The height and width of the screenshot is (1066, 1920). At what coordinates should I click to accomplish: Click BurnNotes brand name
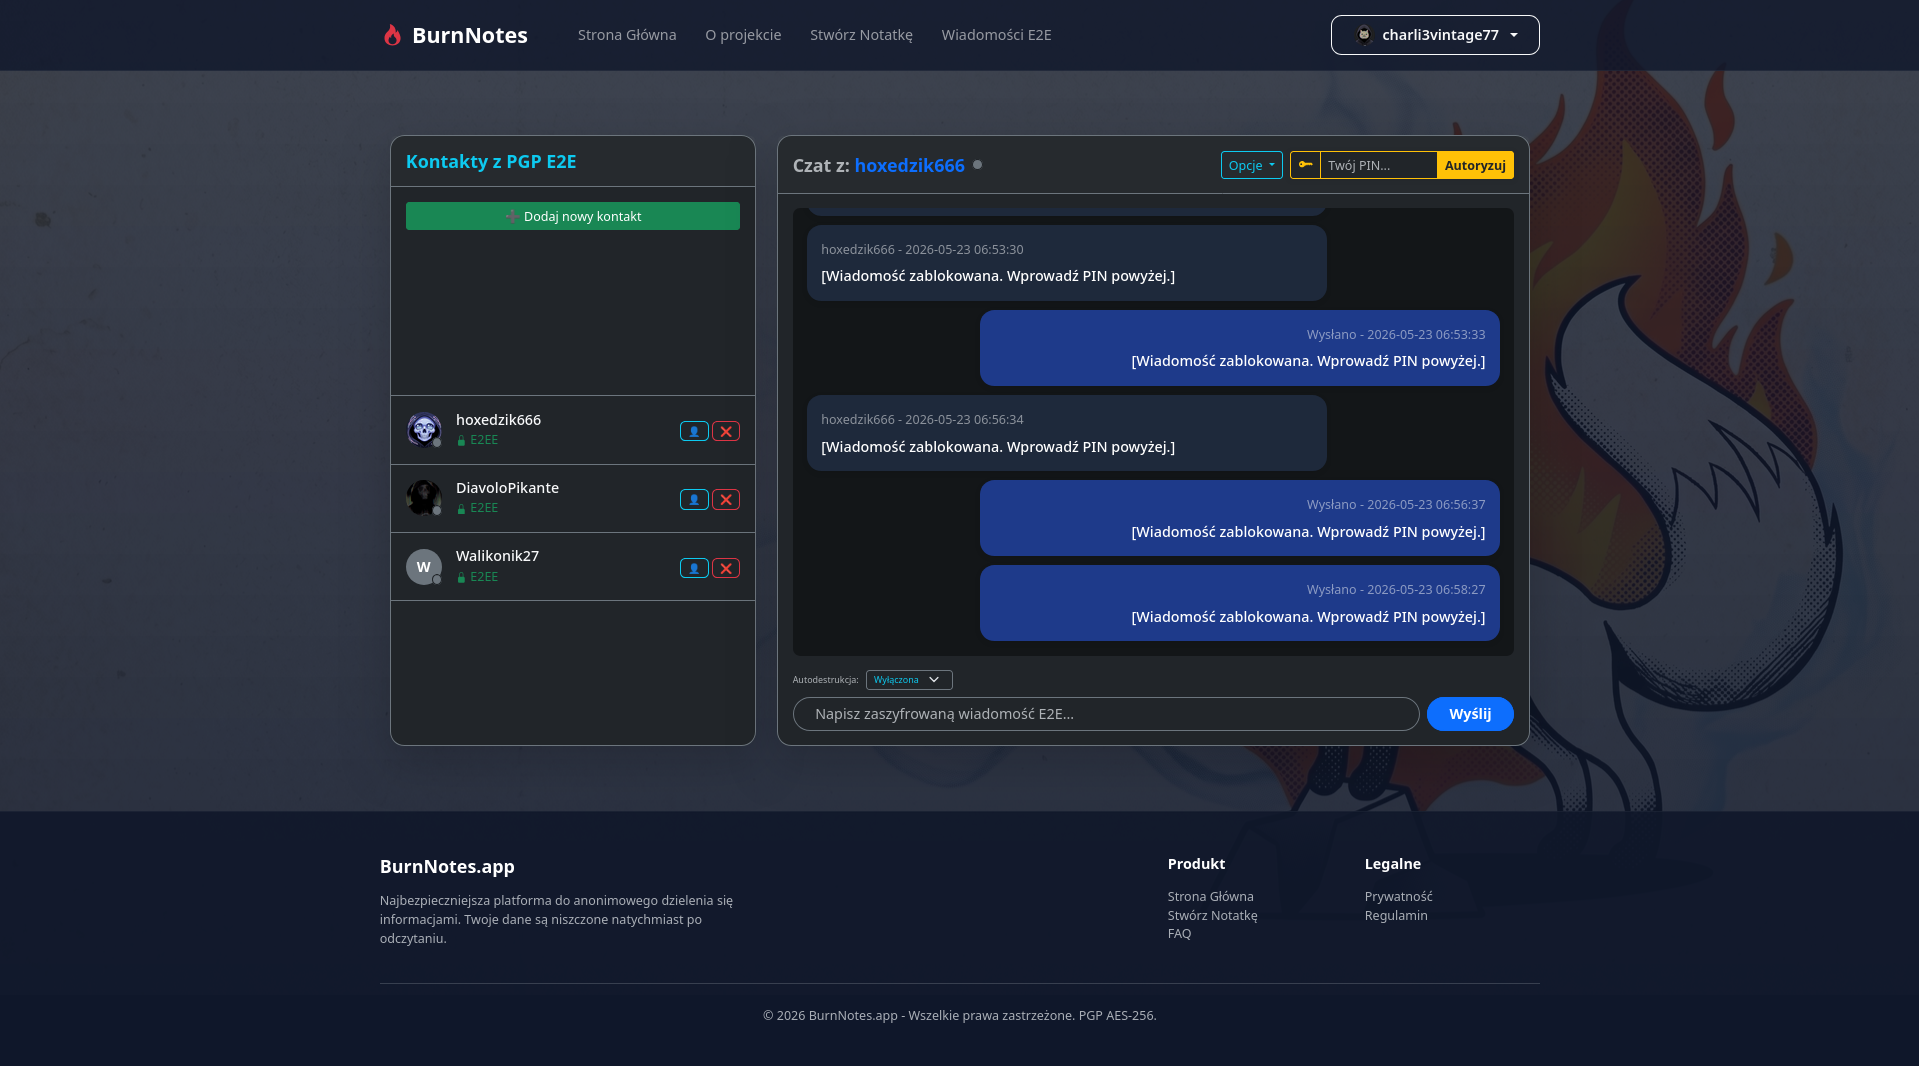470,35
